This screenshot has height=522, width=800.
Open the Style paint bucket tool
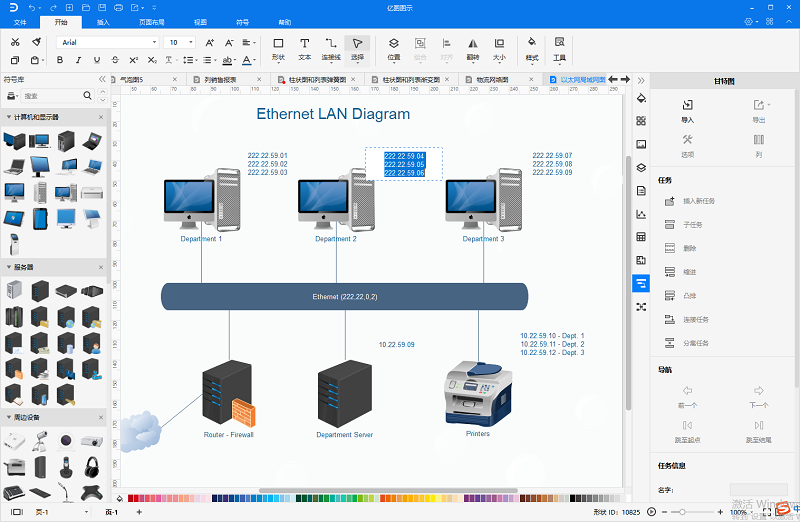coord(532,49)
